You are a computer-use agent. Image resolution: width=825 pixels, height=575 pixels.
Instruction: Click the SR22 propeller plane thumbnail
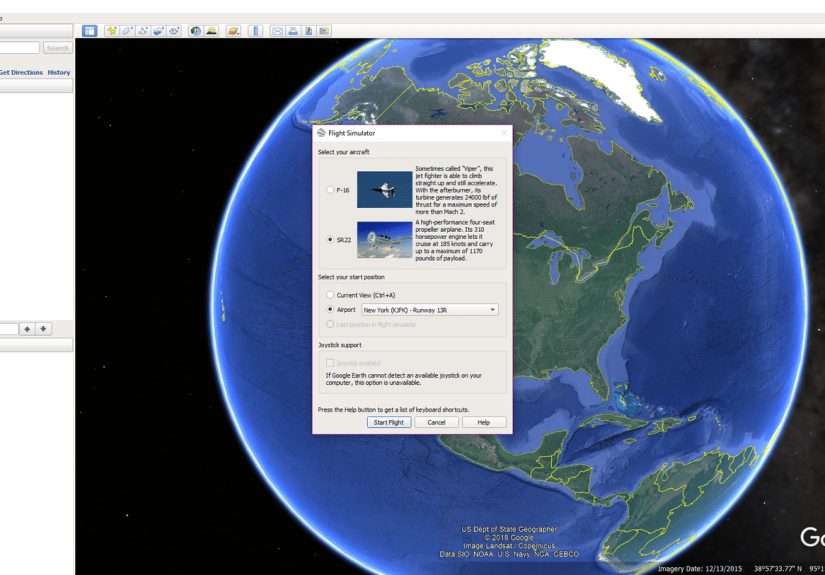(x=385, y=240)
